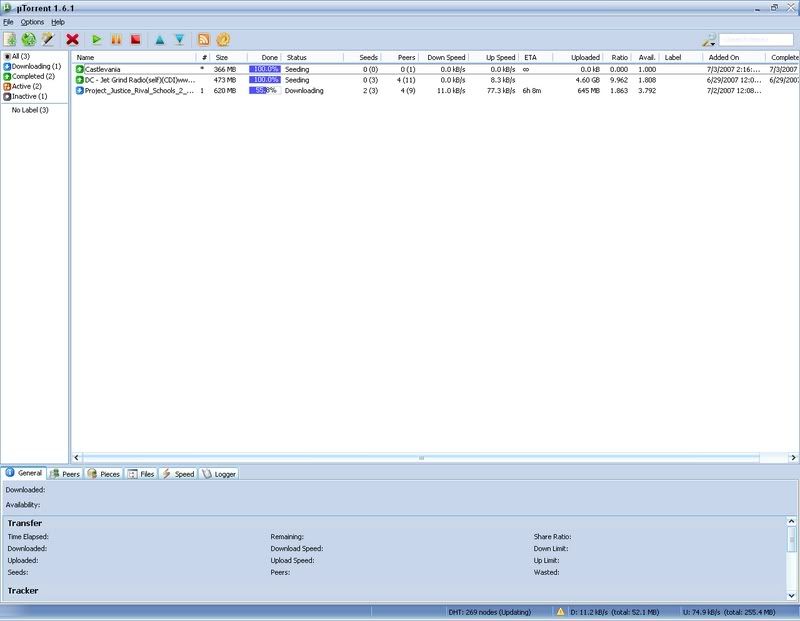Open the Help menu
800x621 pixels.
coord(58,22)
